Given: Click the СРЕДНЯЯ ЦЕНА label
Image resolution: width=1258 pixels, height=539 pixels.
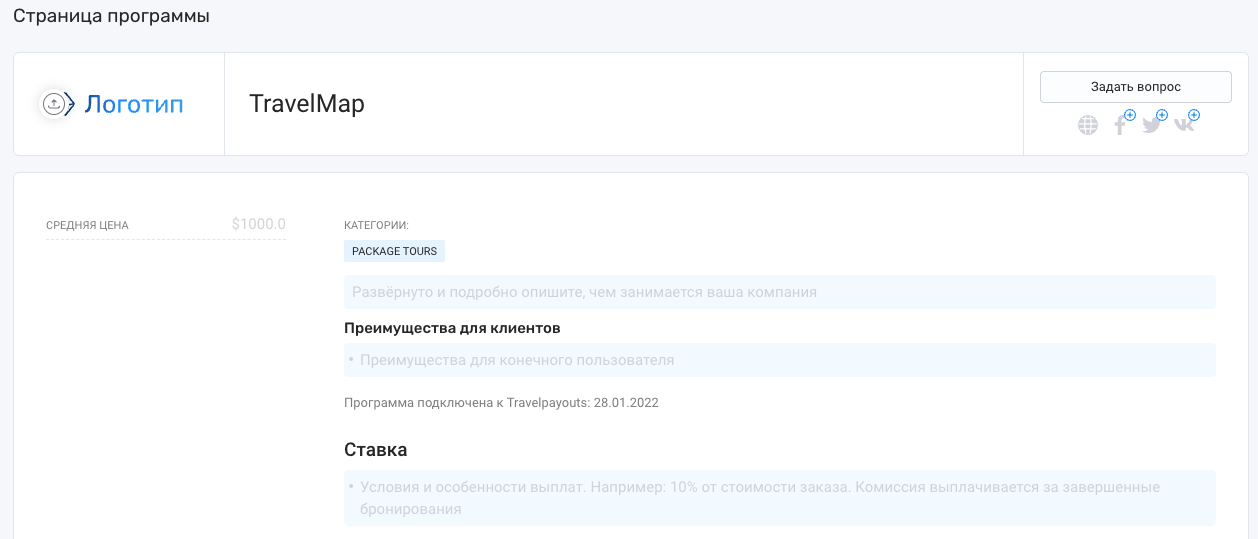Looking at the screenshot, I should pyautogui.click(x=87, y=225).
